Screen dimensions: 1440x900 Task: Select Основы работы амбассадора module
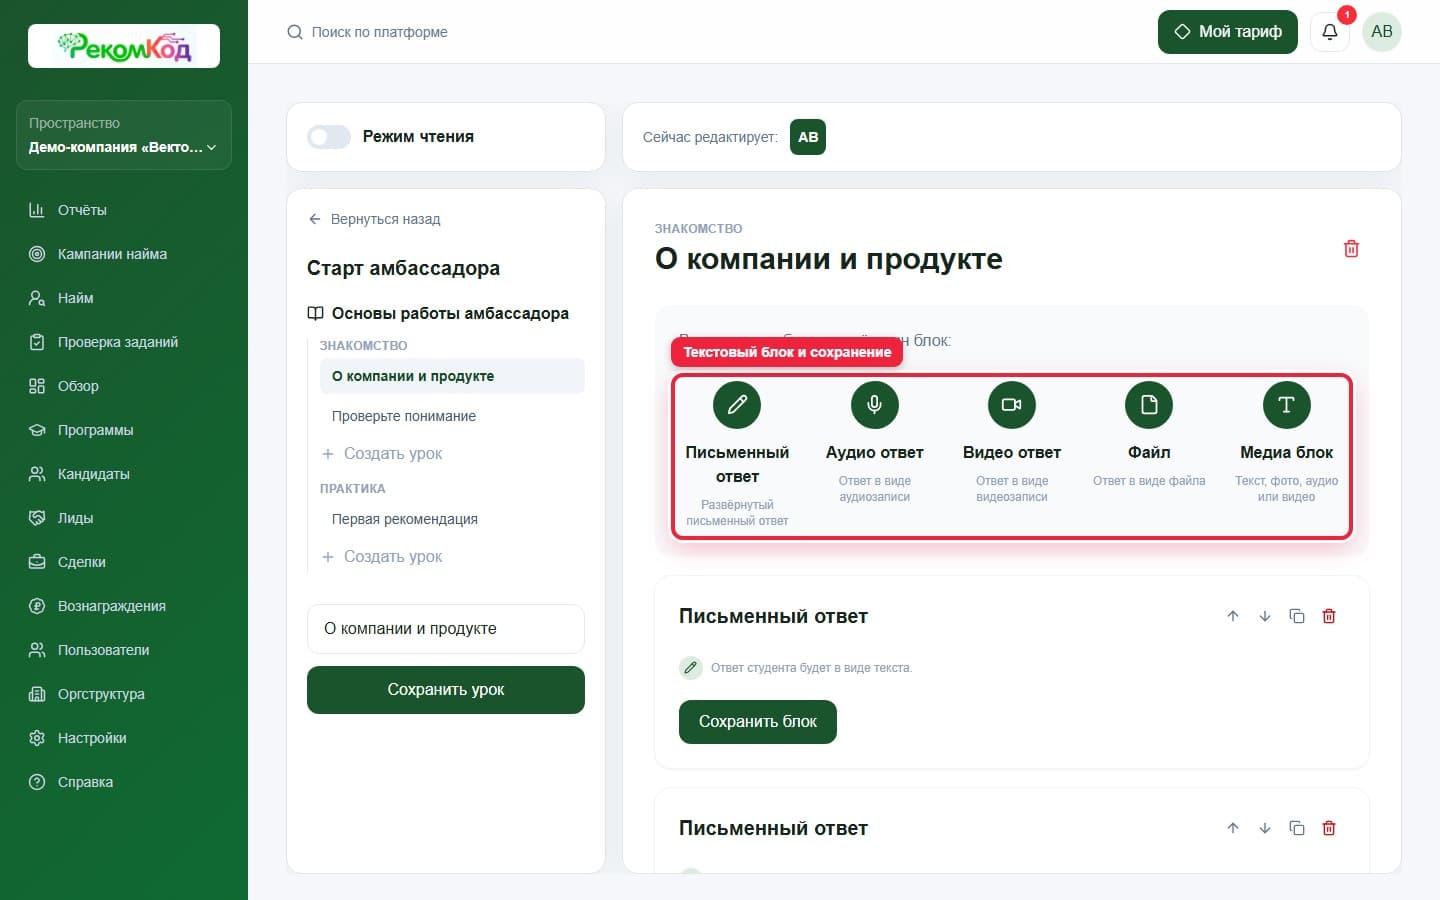pyautogui.click(x=438, y=313)
